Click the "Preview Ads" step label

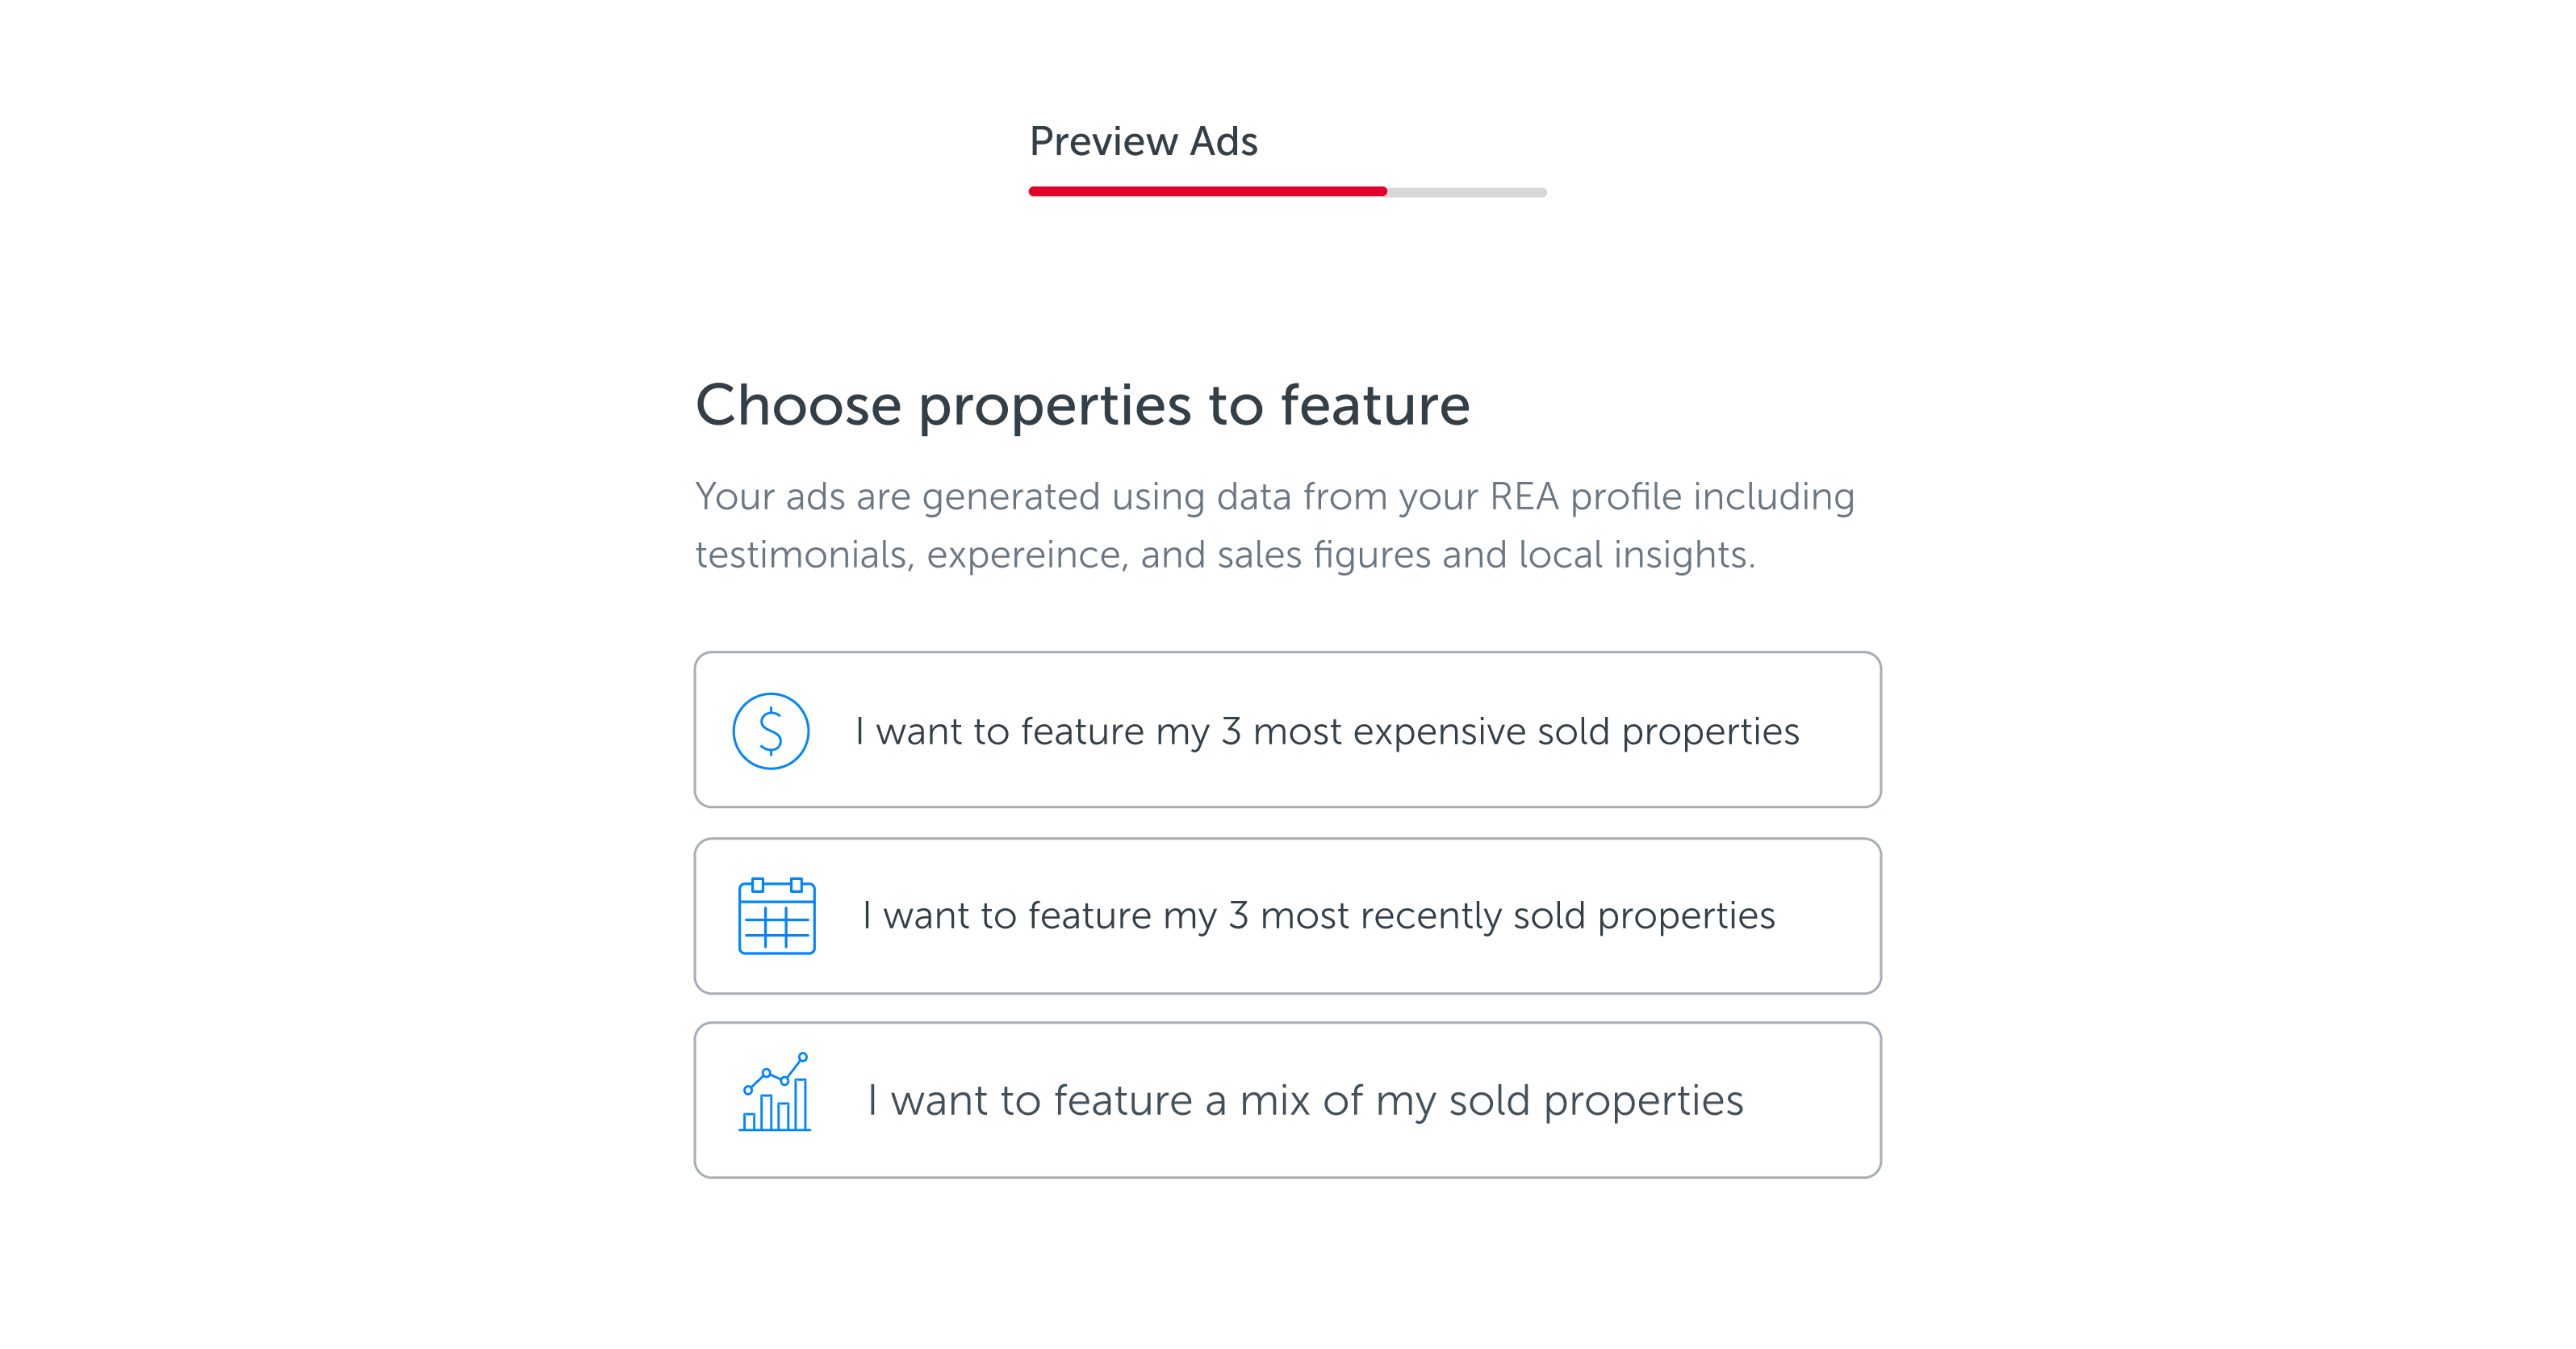click(1143, 141)
